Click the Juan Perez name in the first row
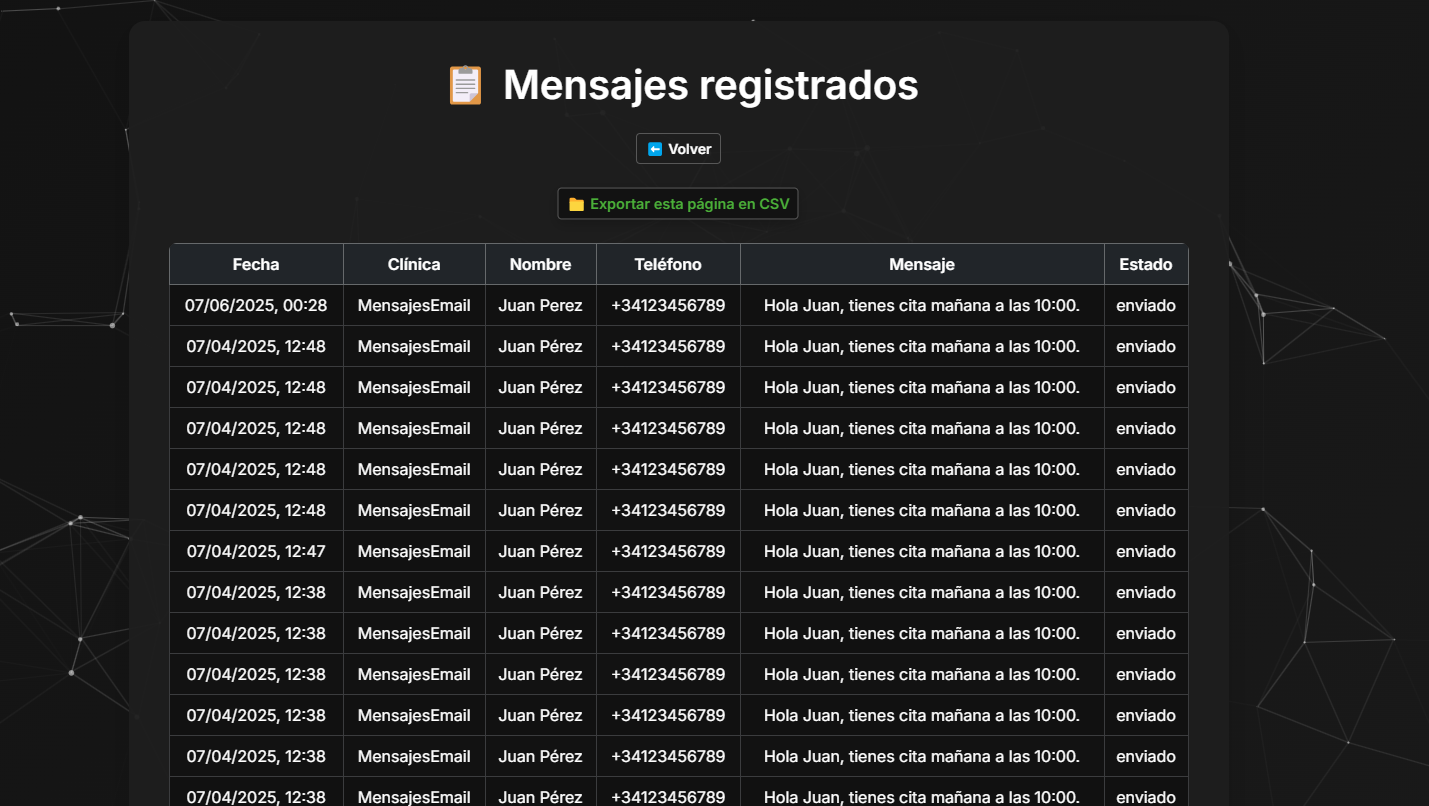1429x806 pixels. pos(540,305)
